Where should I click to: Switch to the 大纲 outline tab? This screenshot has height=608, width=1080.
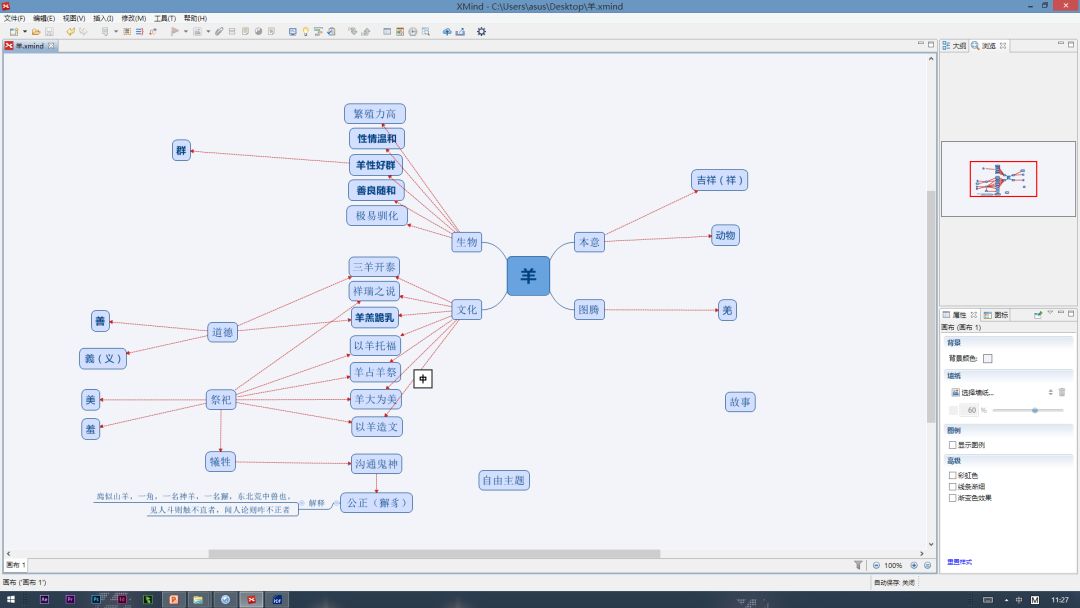[x=954, y=46]
